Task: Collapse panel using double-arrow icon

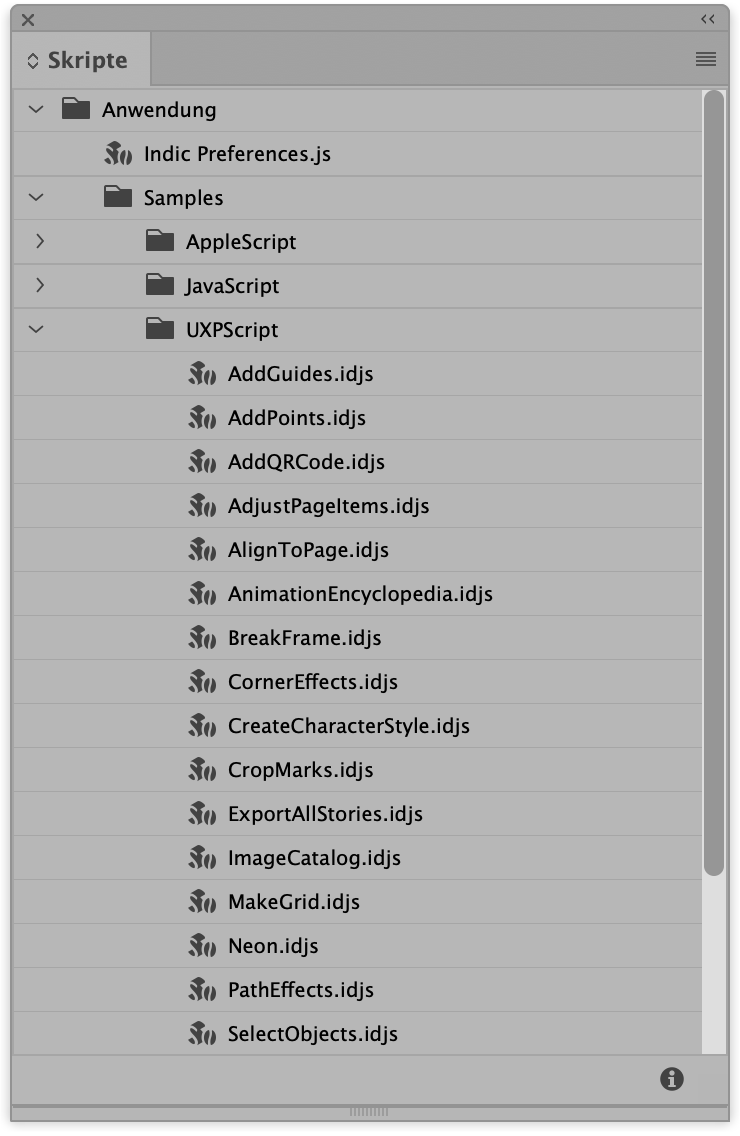Action: (708, 20)
